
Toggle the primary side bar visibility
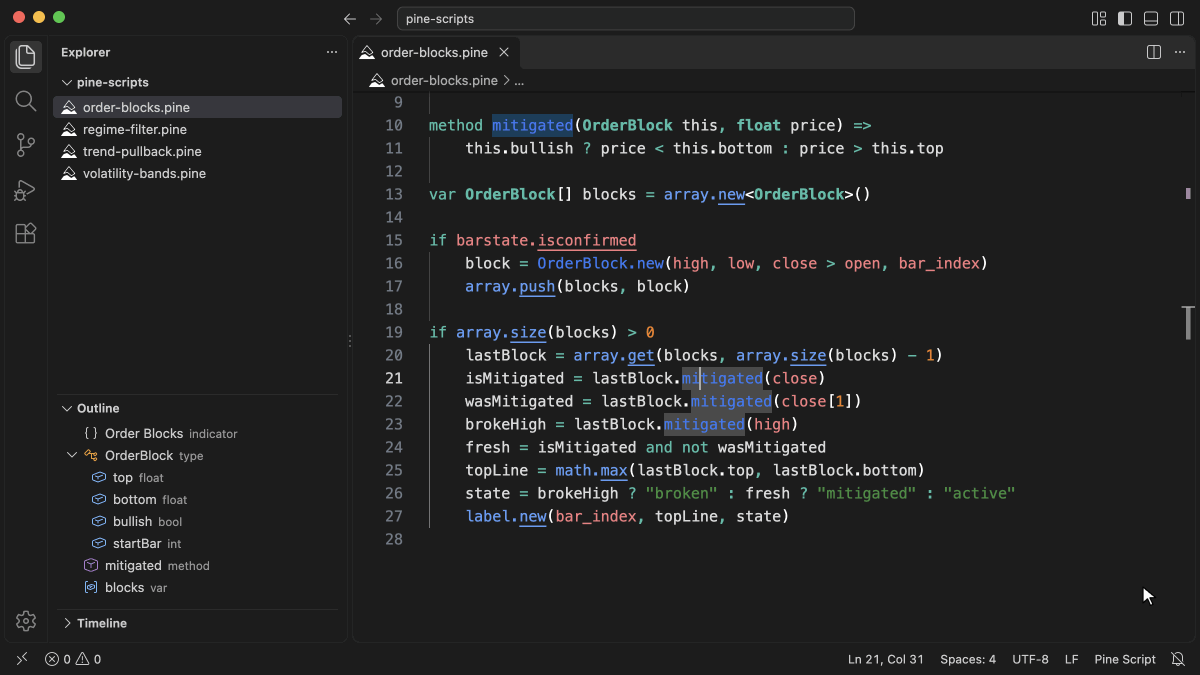point(1125,18)
